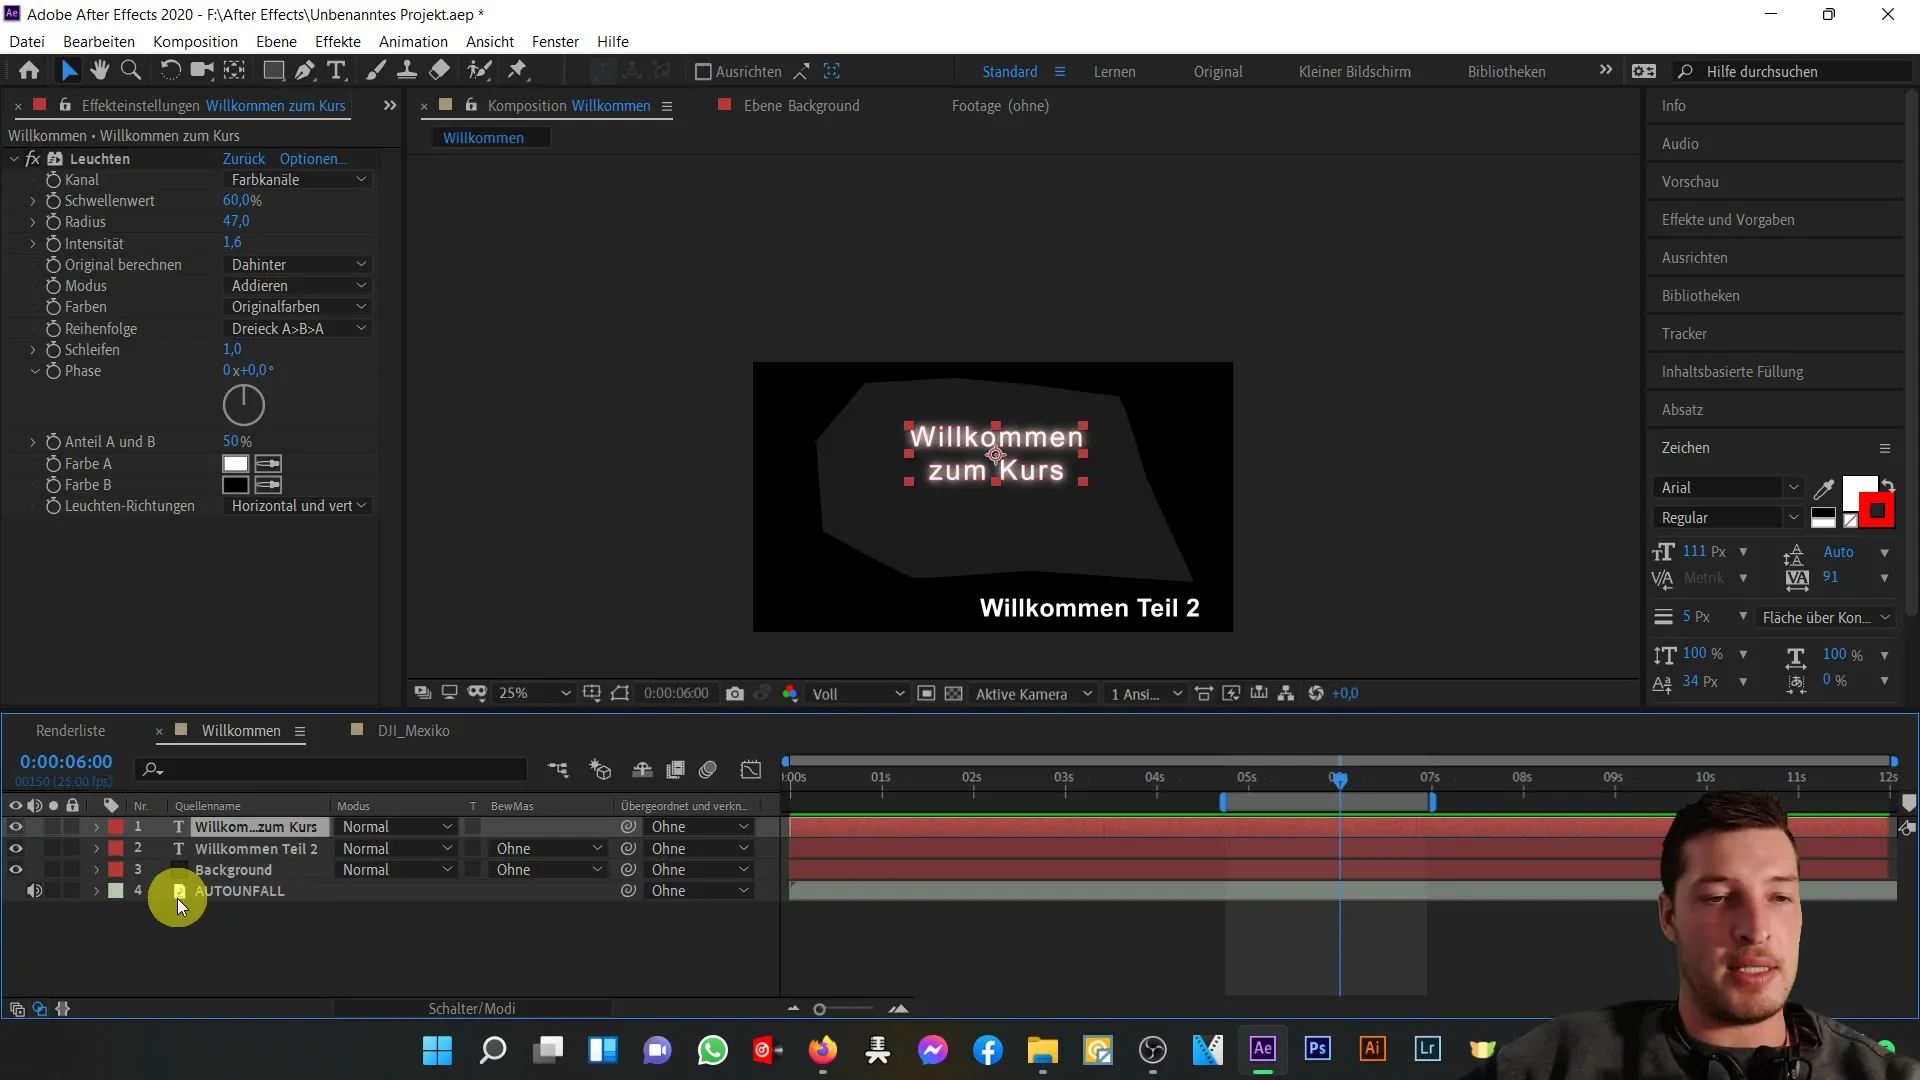The height and width of the screenshot is (1080, 1920).
Task: Click the solo/audio speaker icon on layer 4
Action: (x=34, y=890)
